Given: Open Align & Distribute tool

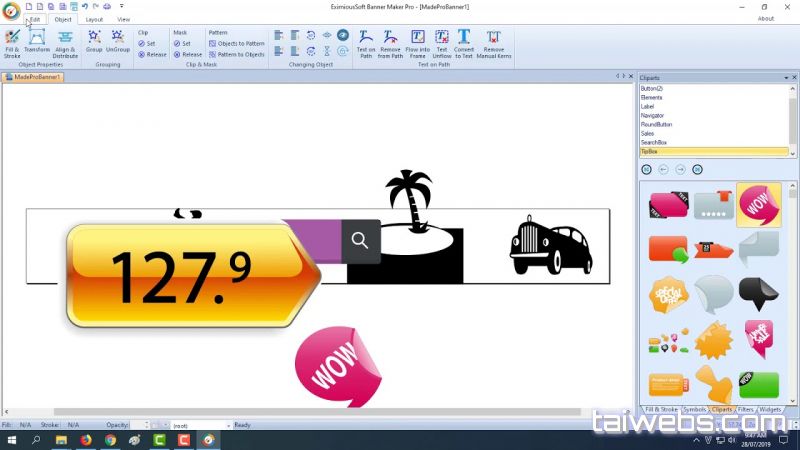Looking at the screenshot, I should click(65, 41).
